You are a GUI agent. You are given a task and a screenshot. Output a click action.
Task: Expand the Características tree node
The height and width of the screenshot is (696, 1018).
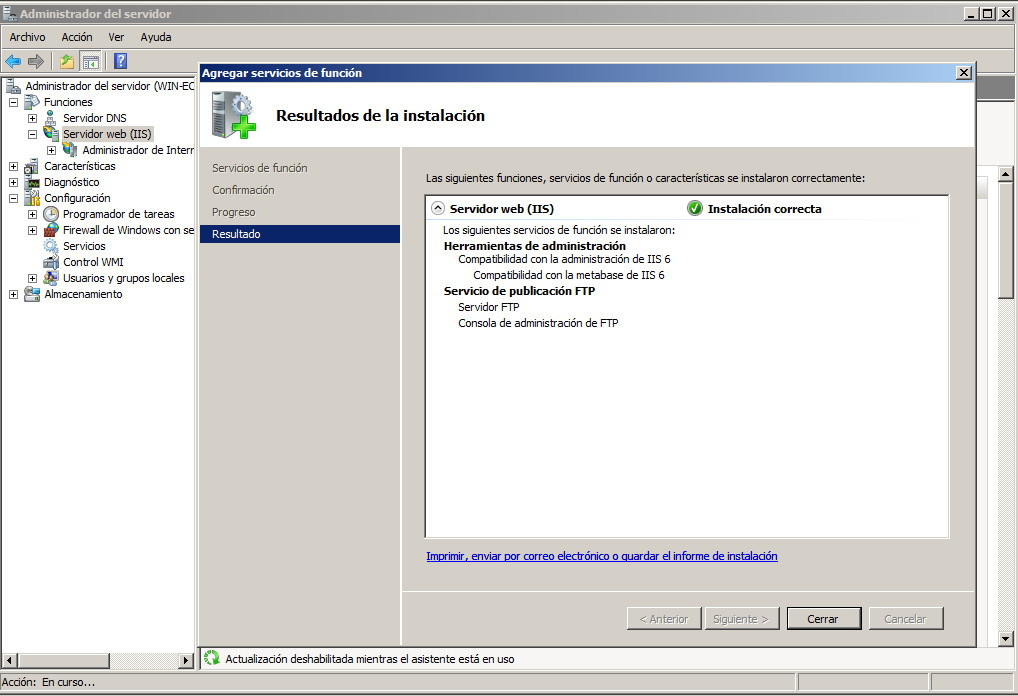click(x=13, y=166)
